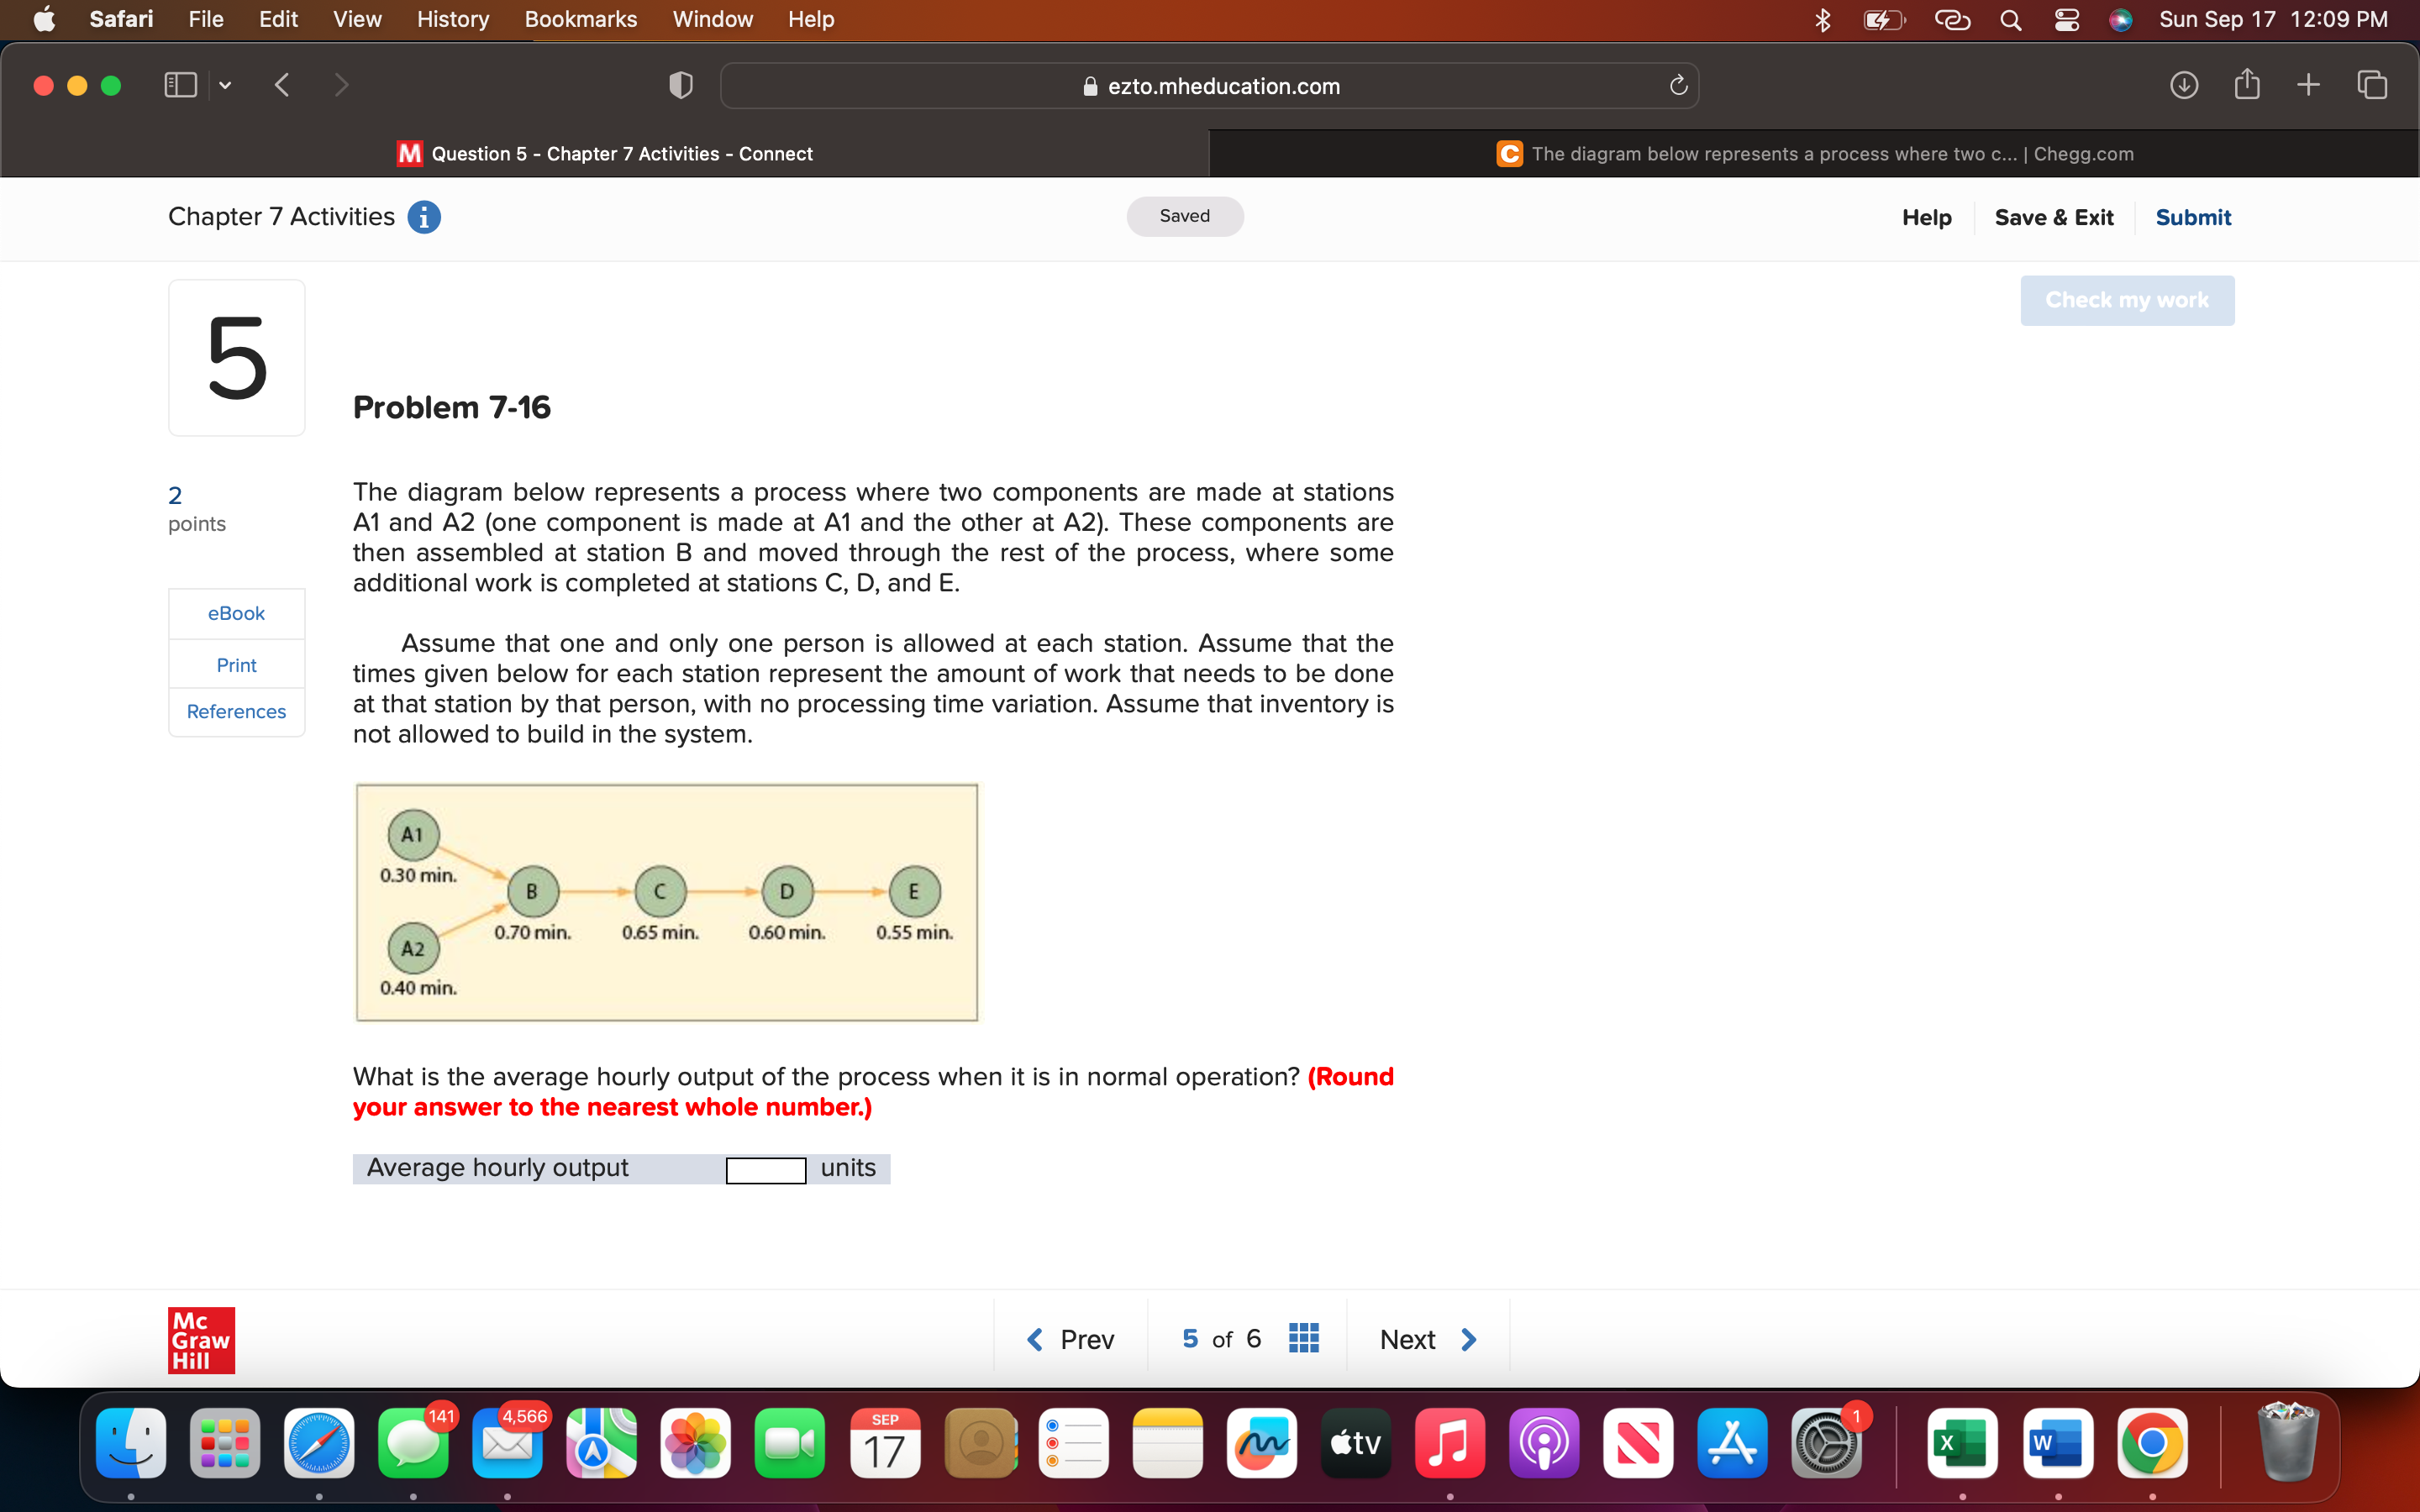Click the Bluetooth icon in the menu bar
Image resolution: width=2420 pixels, height=1512 pixels.
pos(1822,20)
